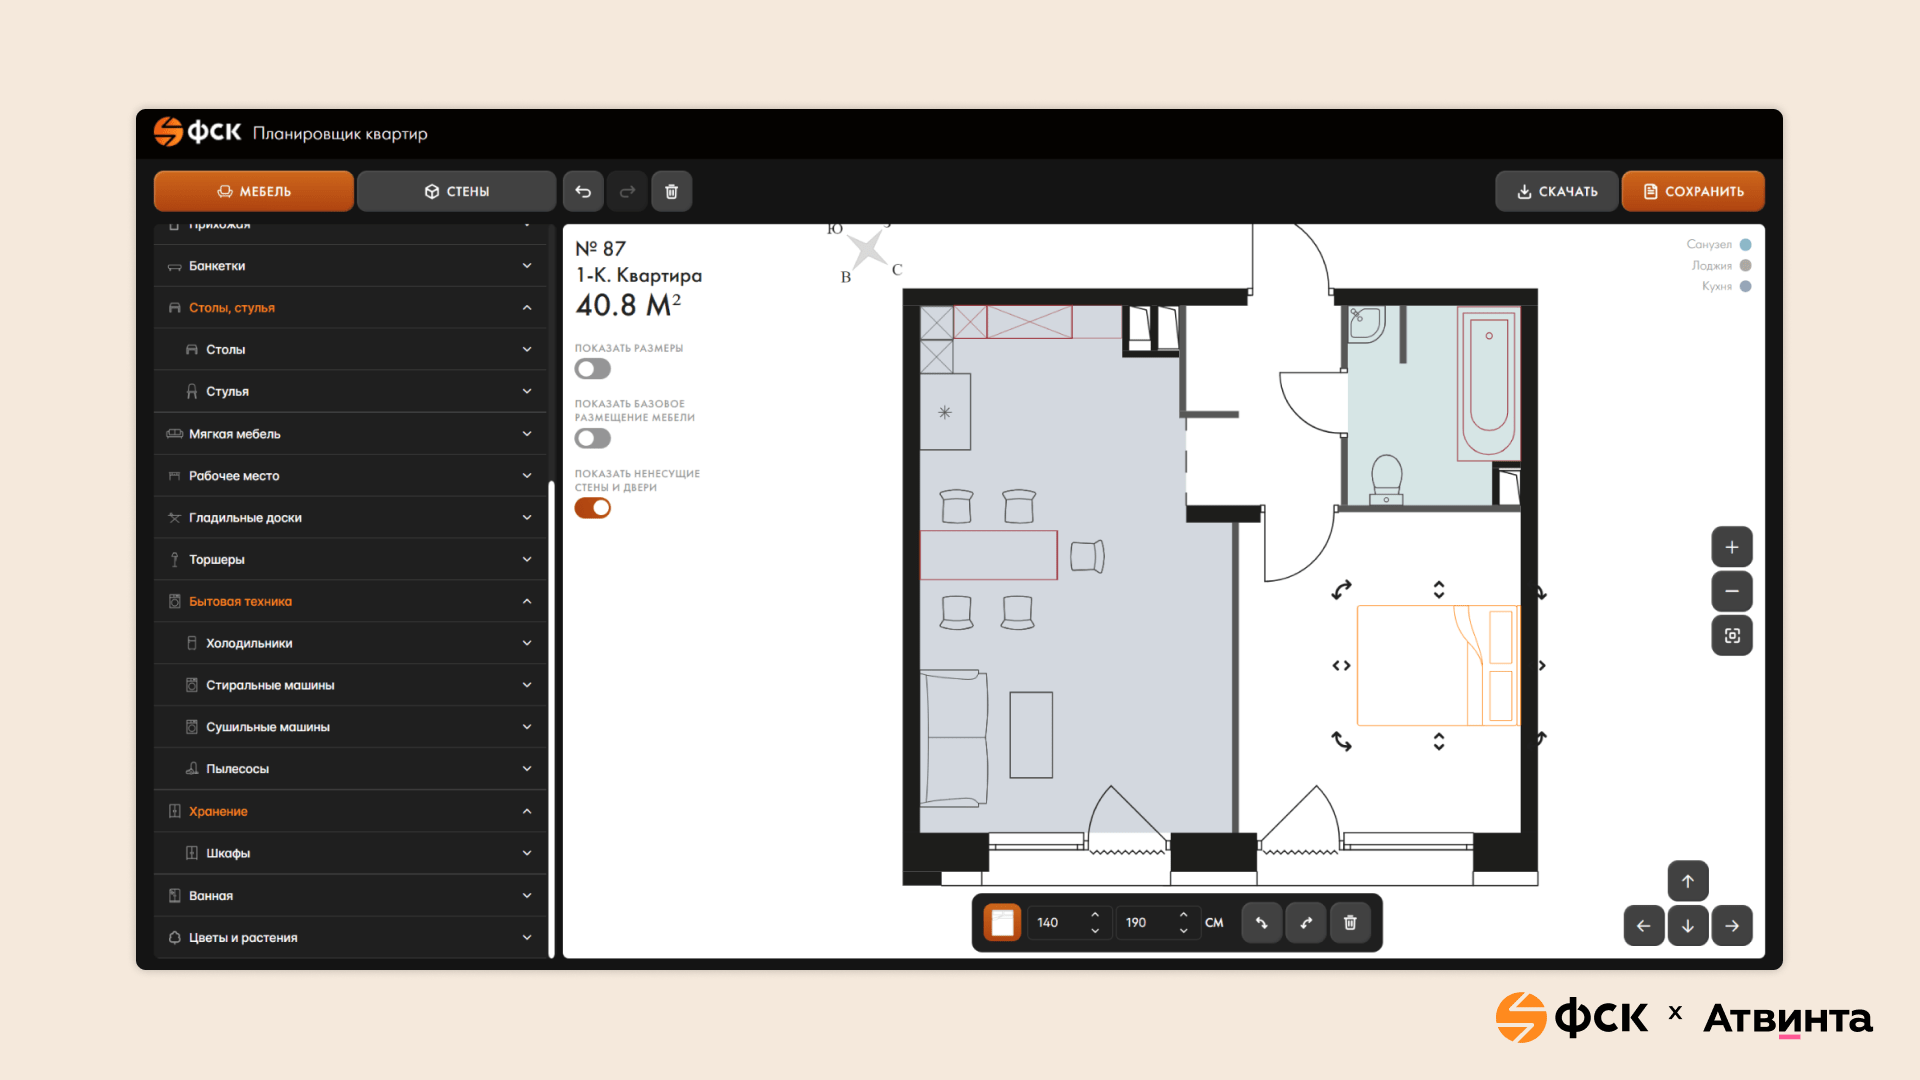This screenshot has width=1920, height=1080.
Task: Enable the Показать размеры toggle
Action: click(592, 369)
